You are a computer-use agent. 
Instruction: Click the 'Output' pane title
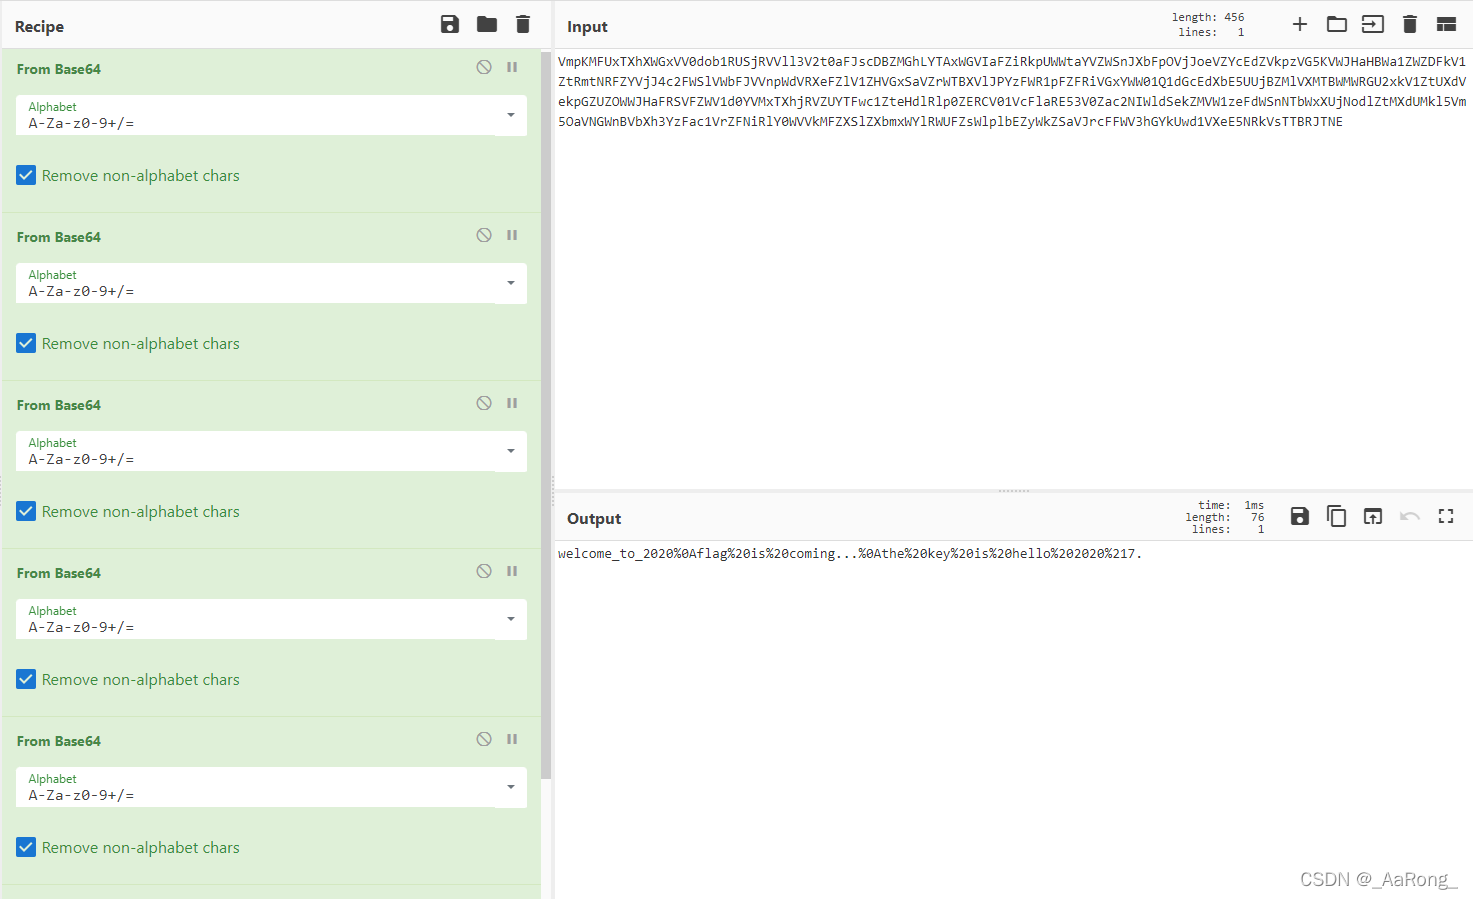pos(594,519)
